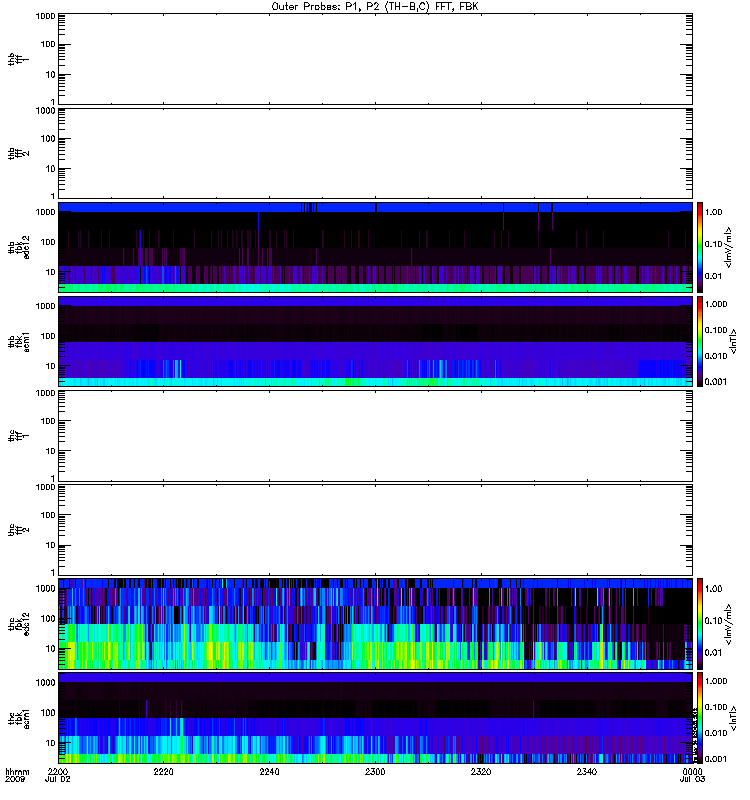
Task: Click the thc fbk edc12 spectrogram plot
Action: [375, 623]
